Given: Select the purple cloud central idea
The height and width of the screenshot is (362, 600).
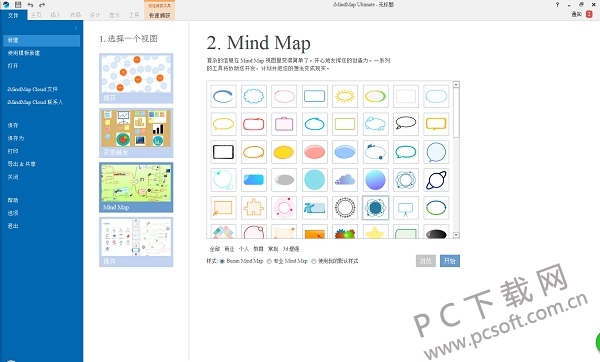Looking at the screenshot, I should 345,180.
